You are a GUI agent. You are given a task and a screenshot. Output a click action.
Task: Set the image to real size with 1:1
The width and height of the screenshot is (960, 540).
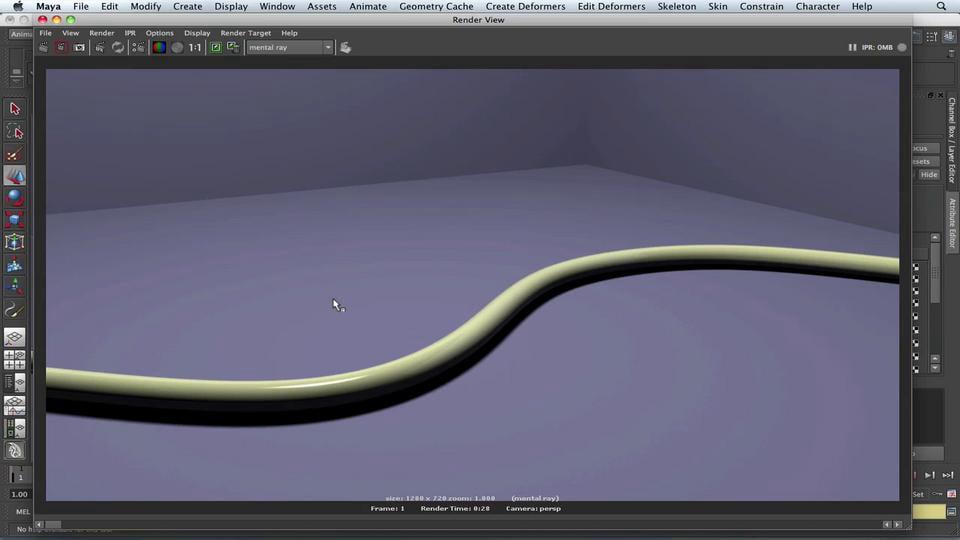(195, 47)
